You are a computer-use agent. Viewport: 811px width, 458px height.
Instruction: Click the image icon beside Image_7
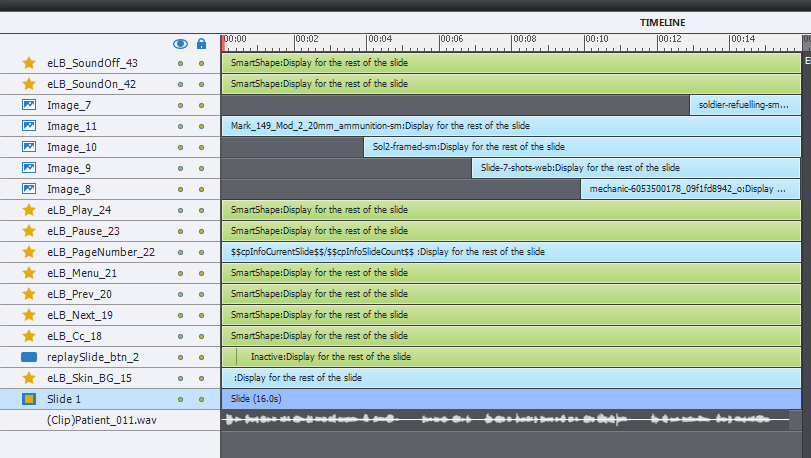coord(29,105)
